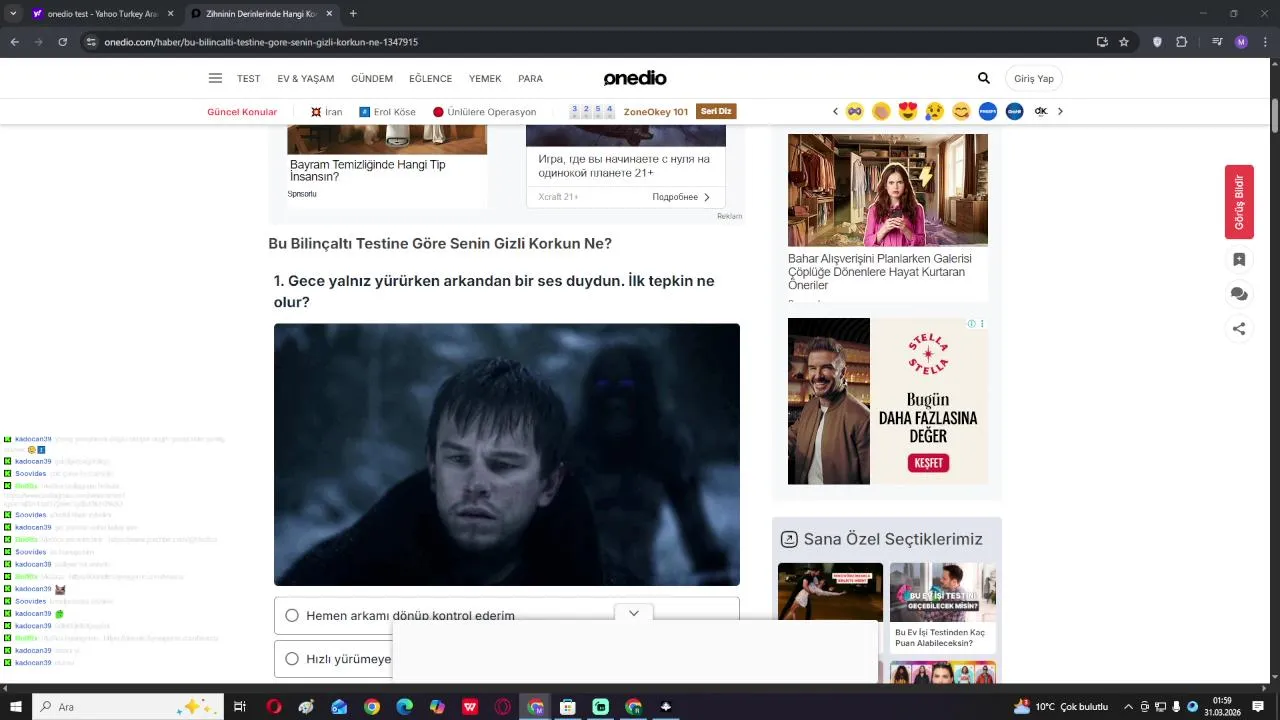Click the heart-eyes emoji reaction
Image resolution: width=1280 pixels, height=720 pixels.
[908, 111]
